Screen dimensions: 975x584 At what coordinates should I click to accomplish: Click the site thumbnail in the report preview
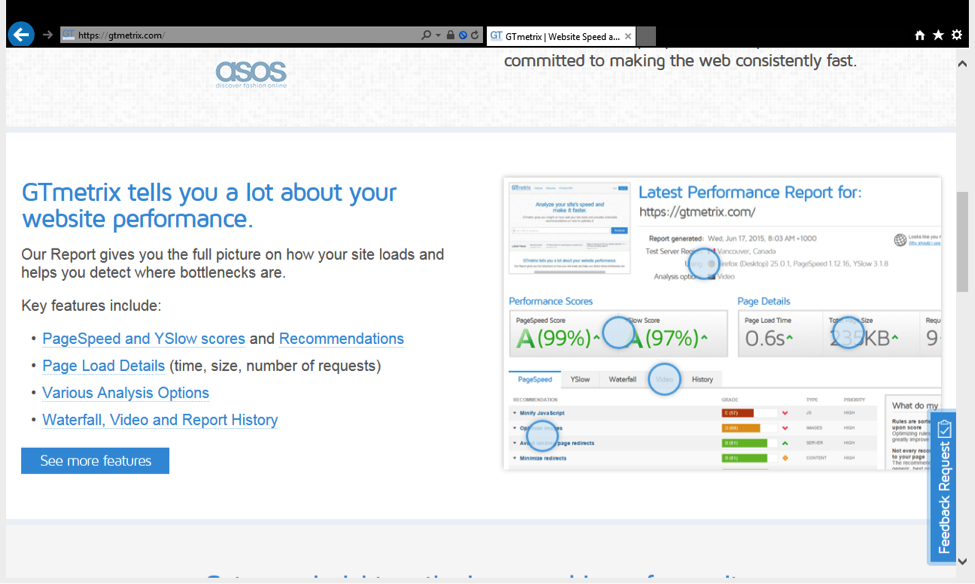click(x=570, y=228)
